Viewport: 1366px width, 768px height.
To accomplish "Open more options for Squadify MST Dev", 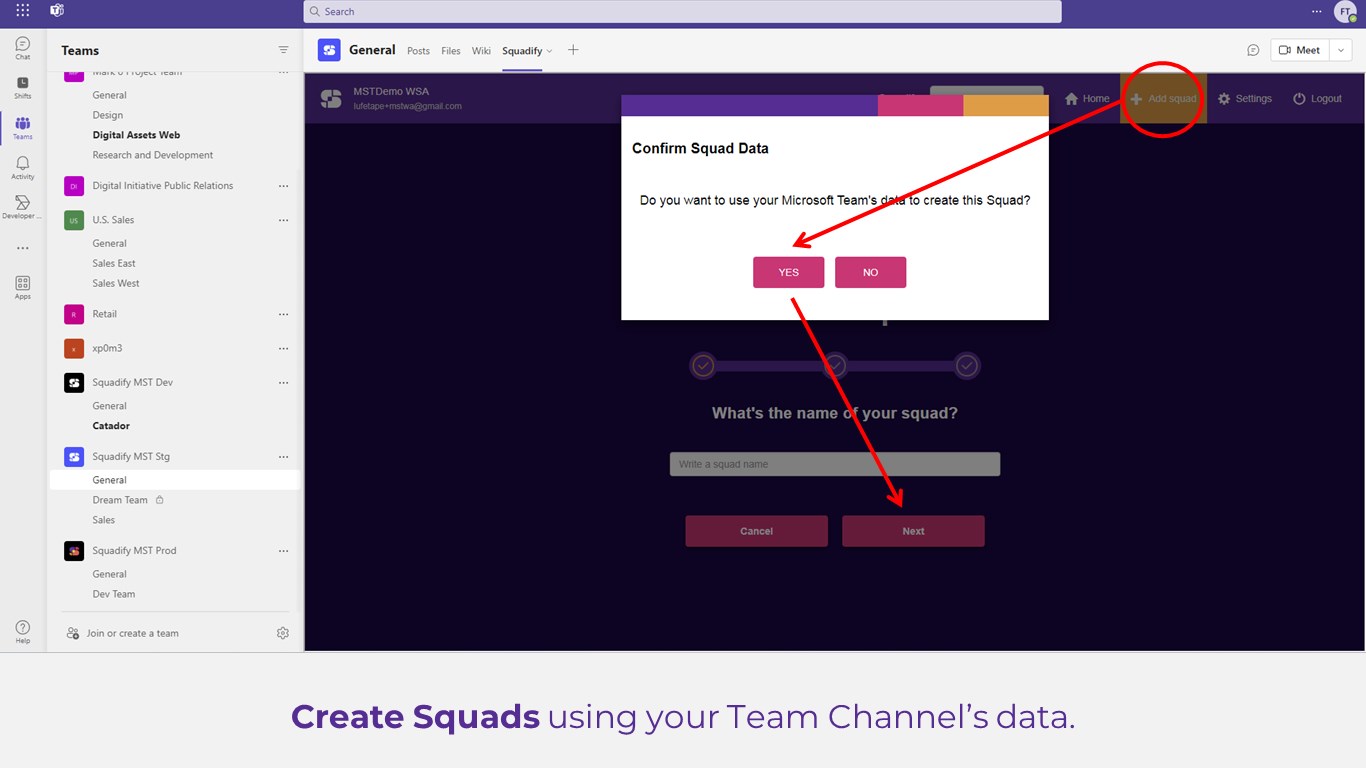I will click(283, 382).
